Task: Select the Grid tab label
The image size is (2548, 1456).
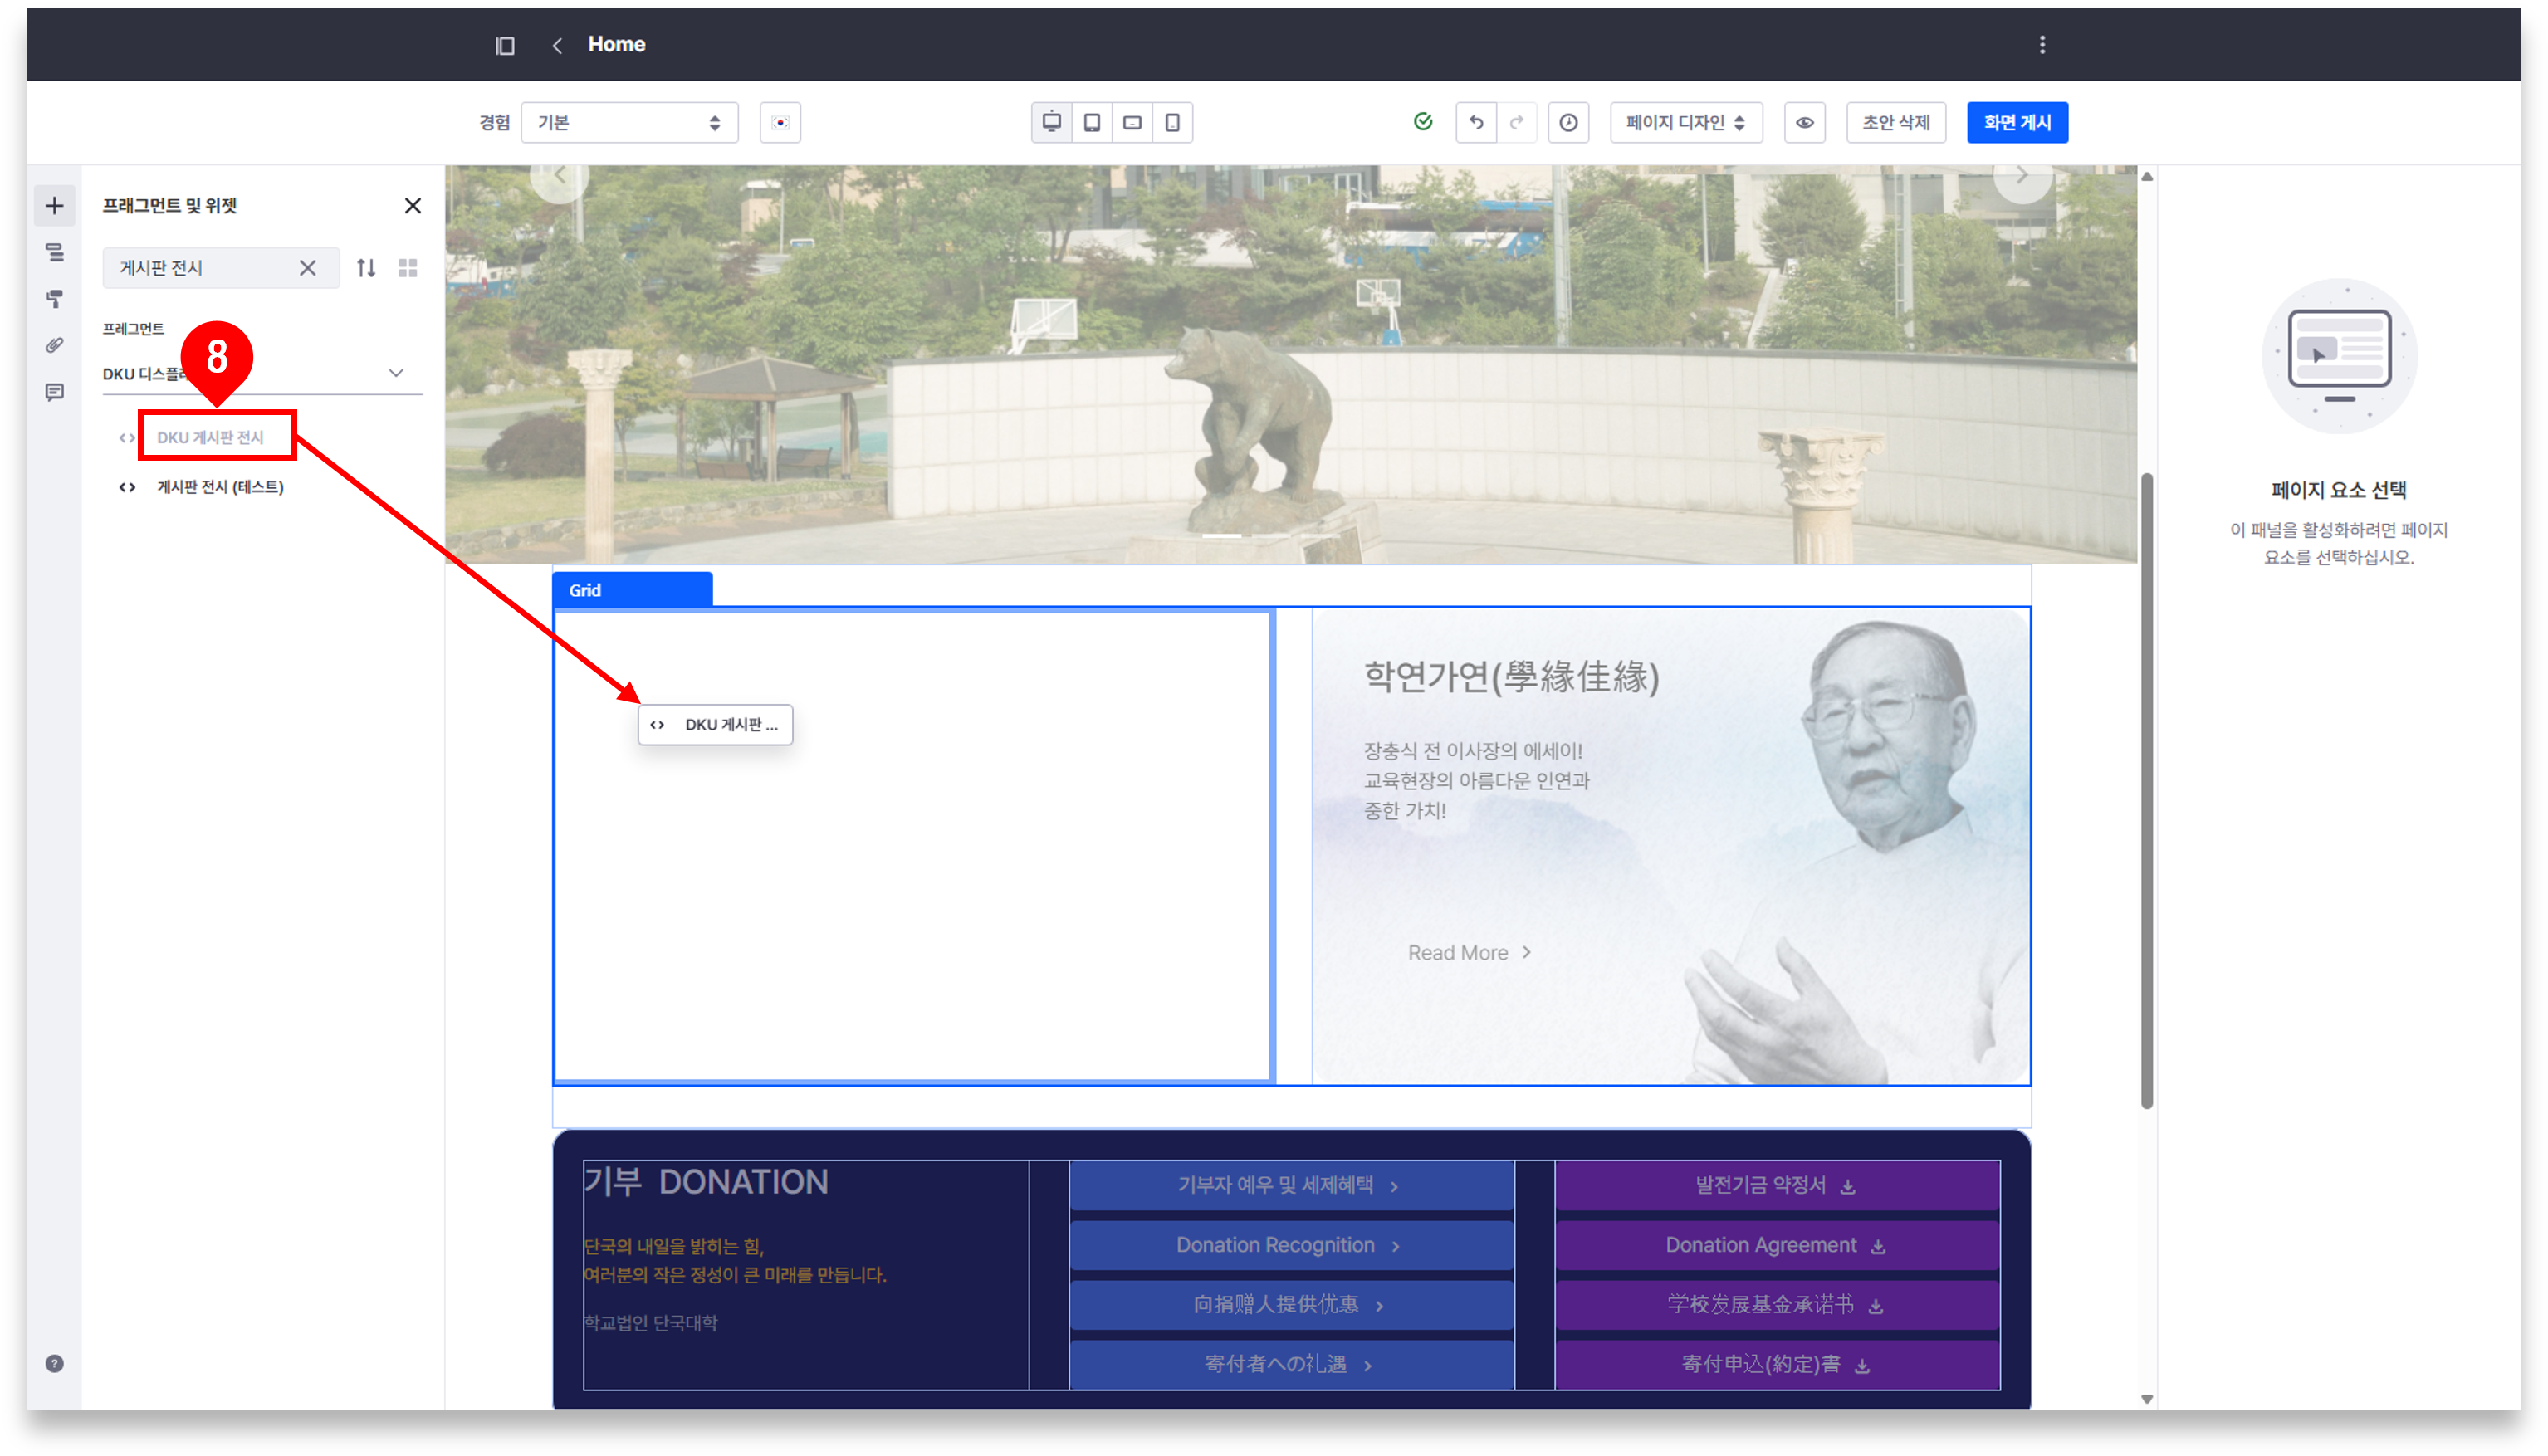Action: click(x=585, y=590)
